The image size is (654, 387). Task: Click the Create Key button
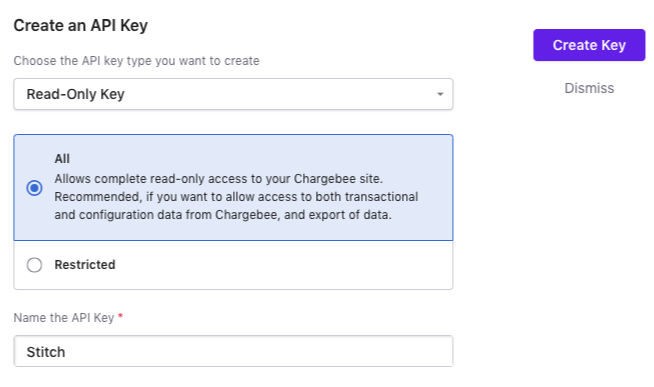point(589,45)
